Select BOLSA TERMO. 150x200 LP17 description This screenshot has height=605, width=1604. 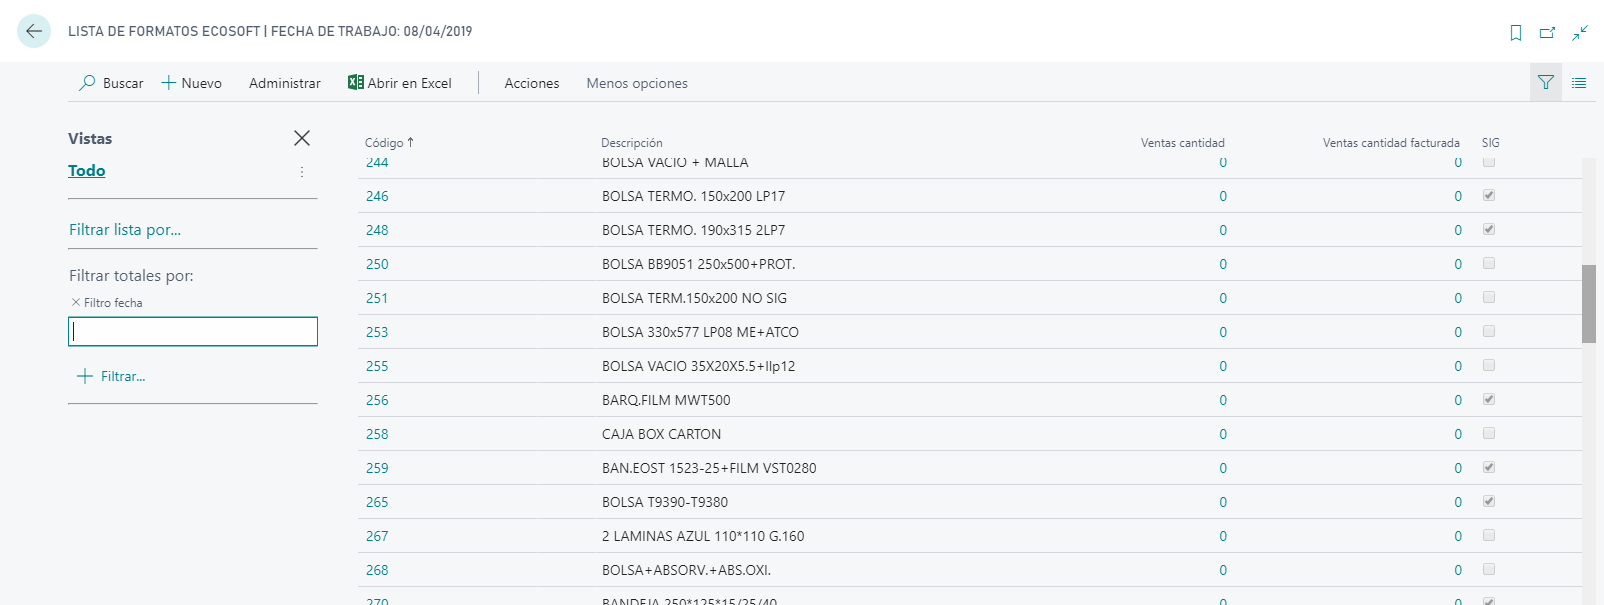coord(693,196)
